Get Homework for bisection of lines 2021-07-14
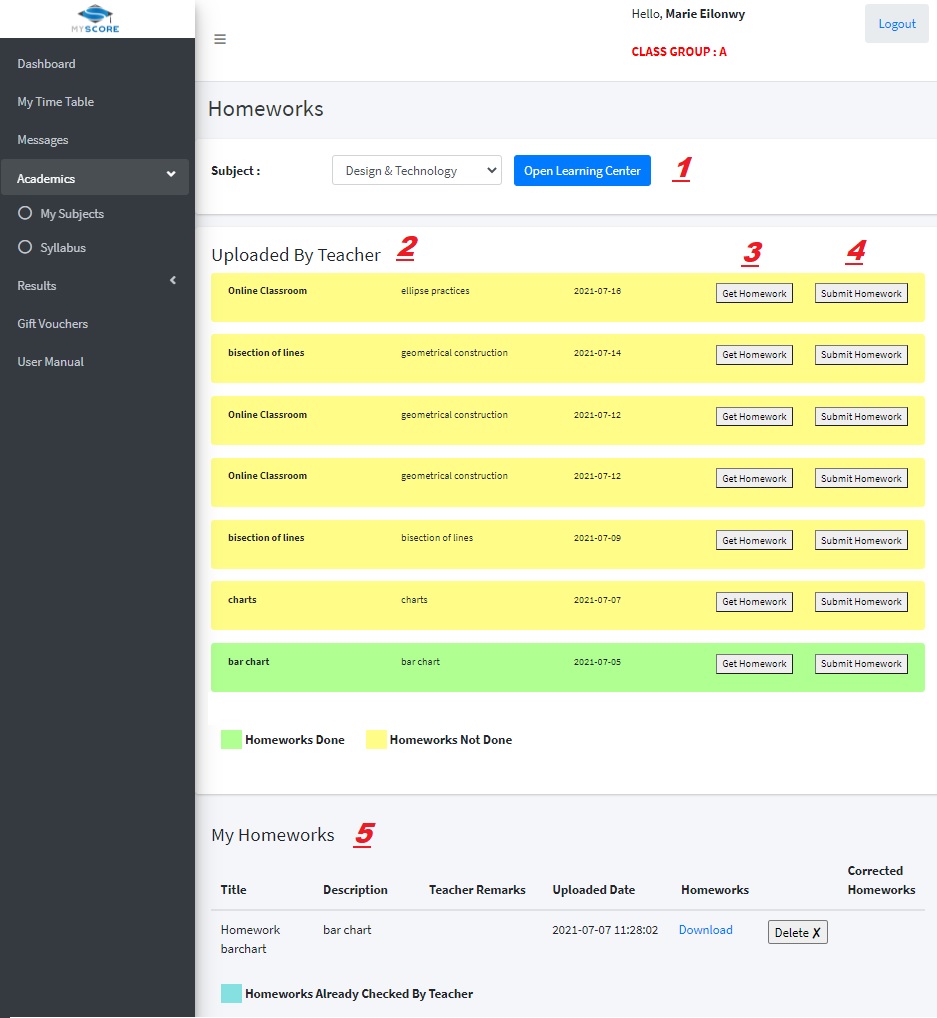 [x=754, y=354]
